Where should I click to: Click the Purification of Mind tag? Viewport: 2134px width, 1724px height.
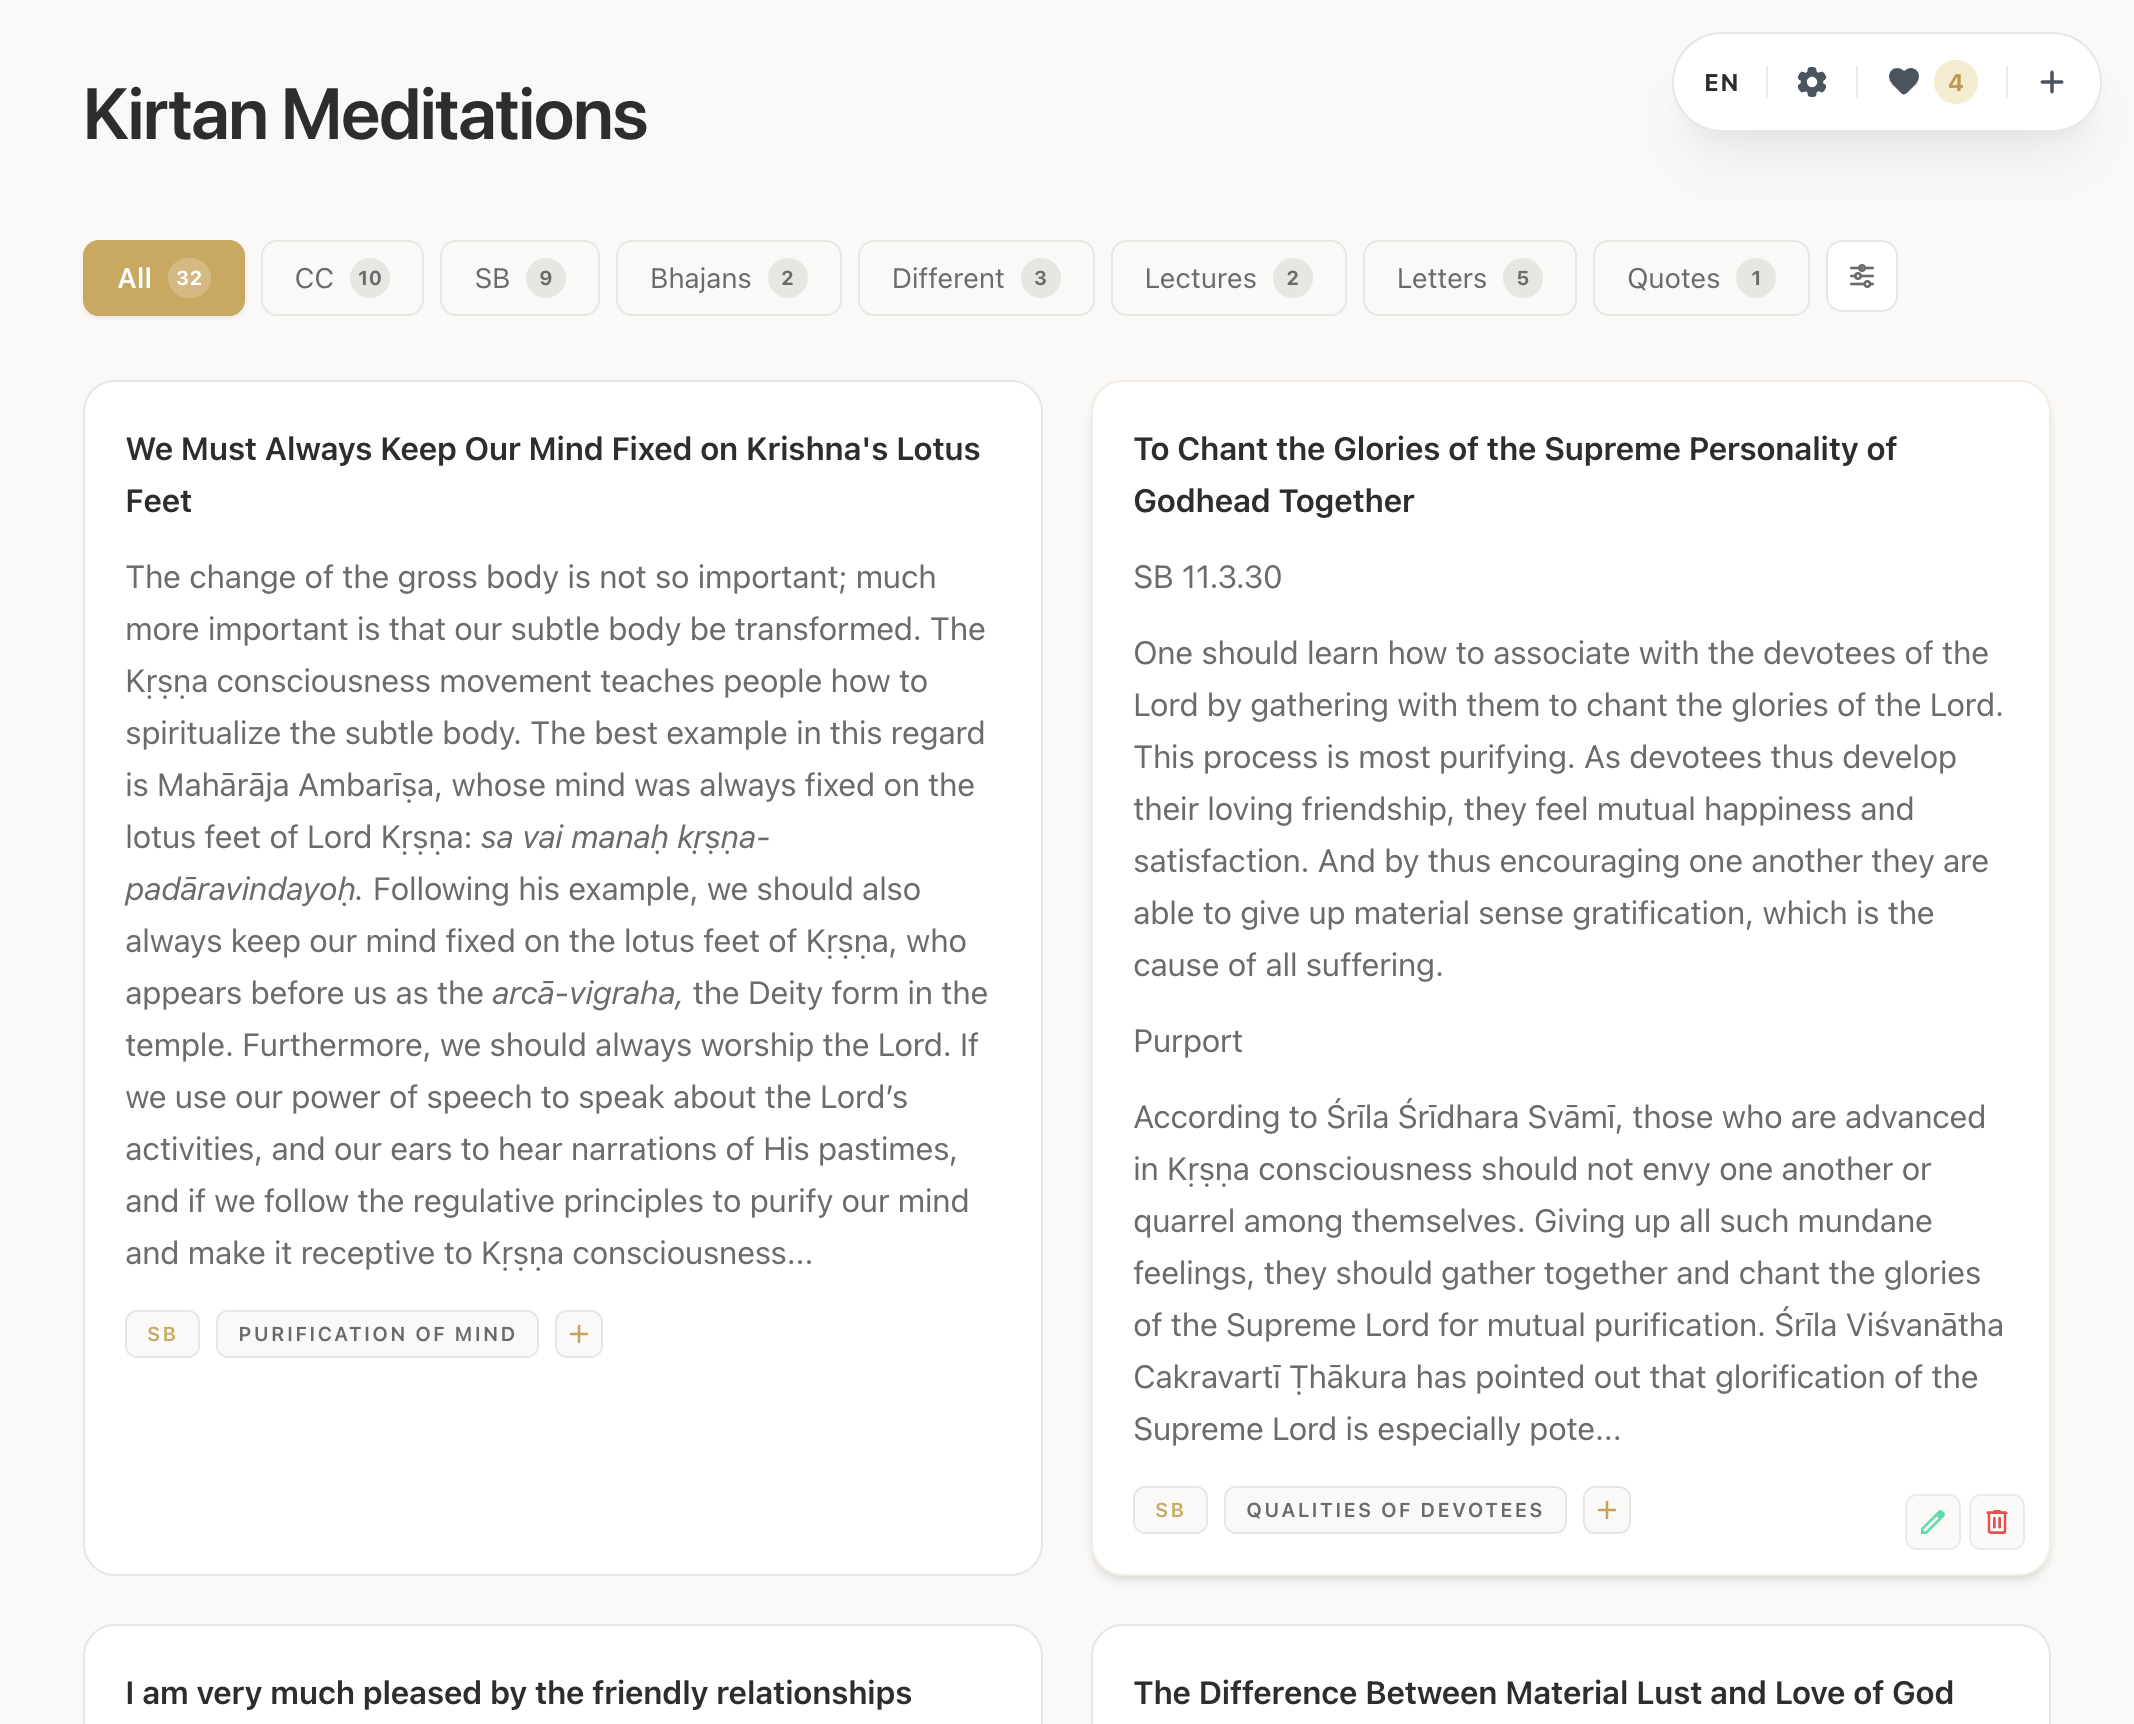click(x=377, y=1334)
